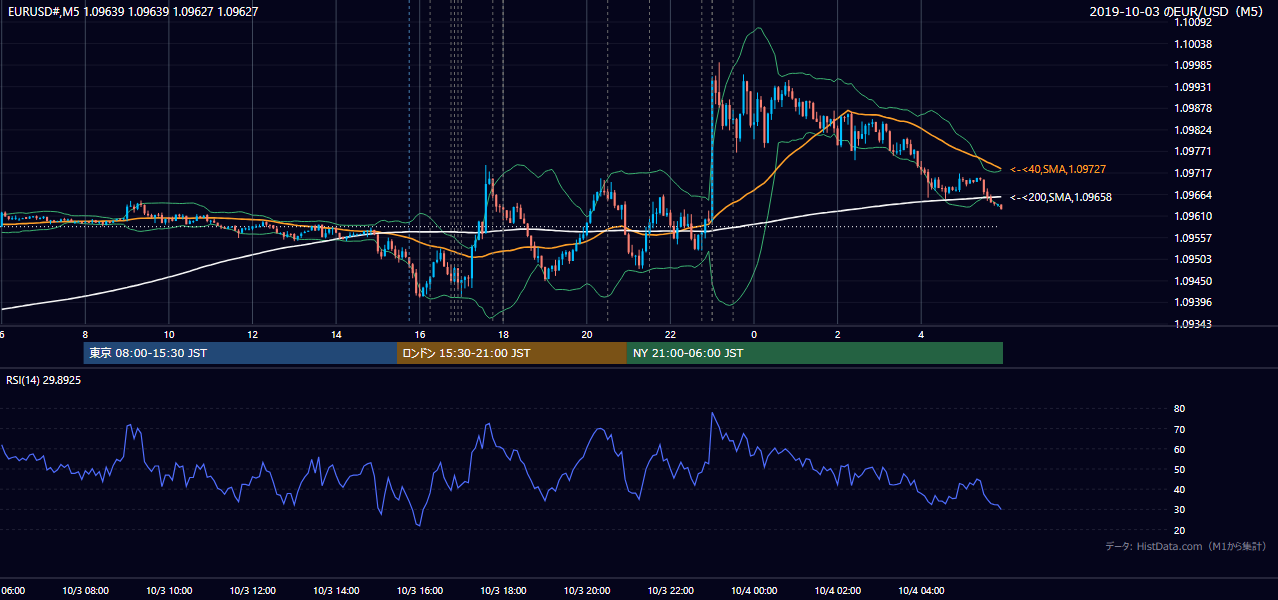Click price level 1.09717 on axis
The image size is (1278, 600).
point(1193,173)
